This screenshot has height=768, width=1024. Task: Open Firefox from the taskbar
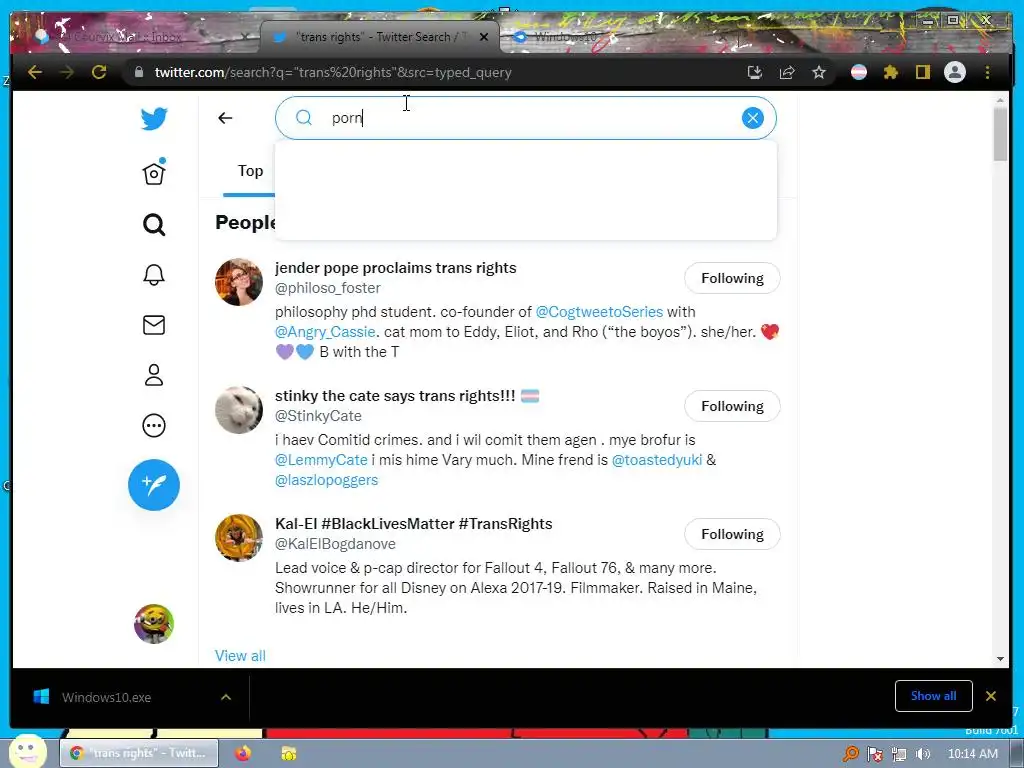[243, 754]
